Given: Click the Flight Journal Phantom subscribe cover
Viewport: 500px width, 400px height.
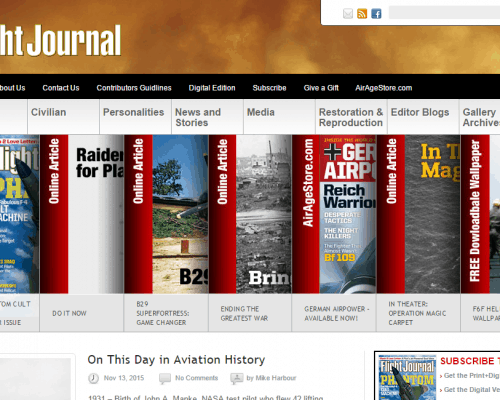Looking at the screenshot, I should coord(407,377).
